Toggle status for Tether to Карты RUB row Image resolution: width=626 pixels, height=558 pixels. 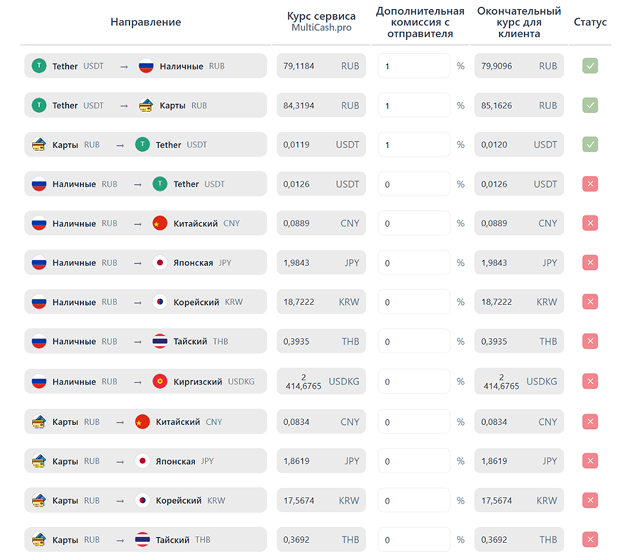point(590,105)
